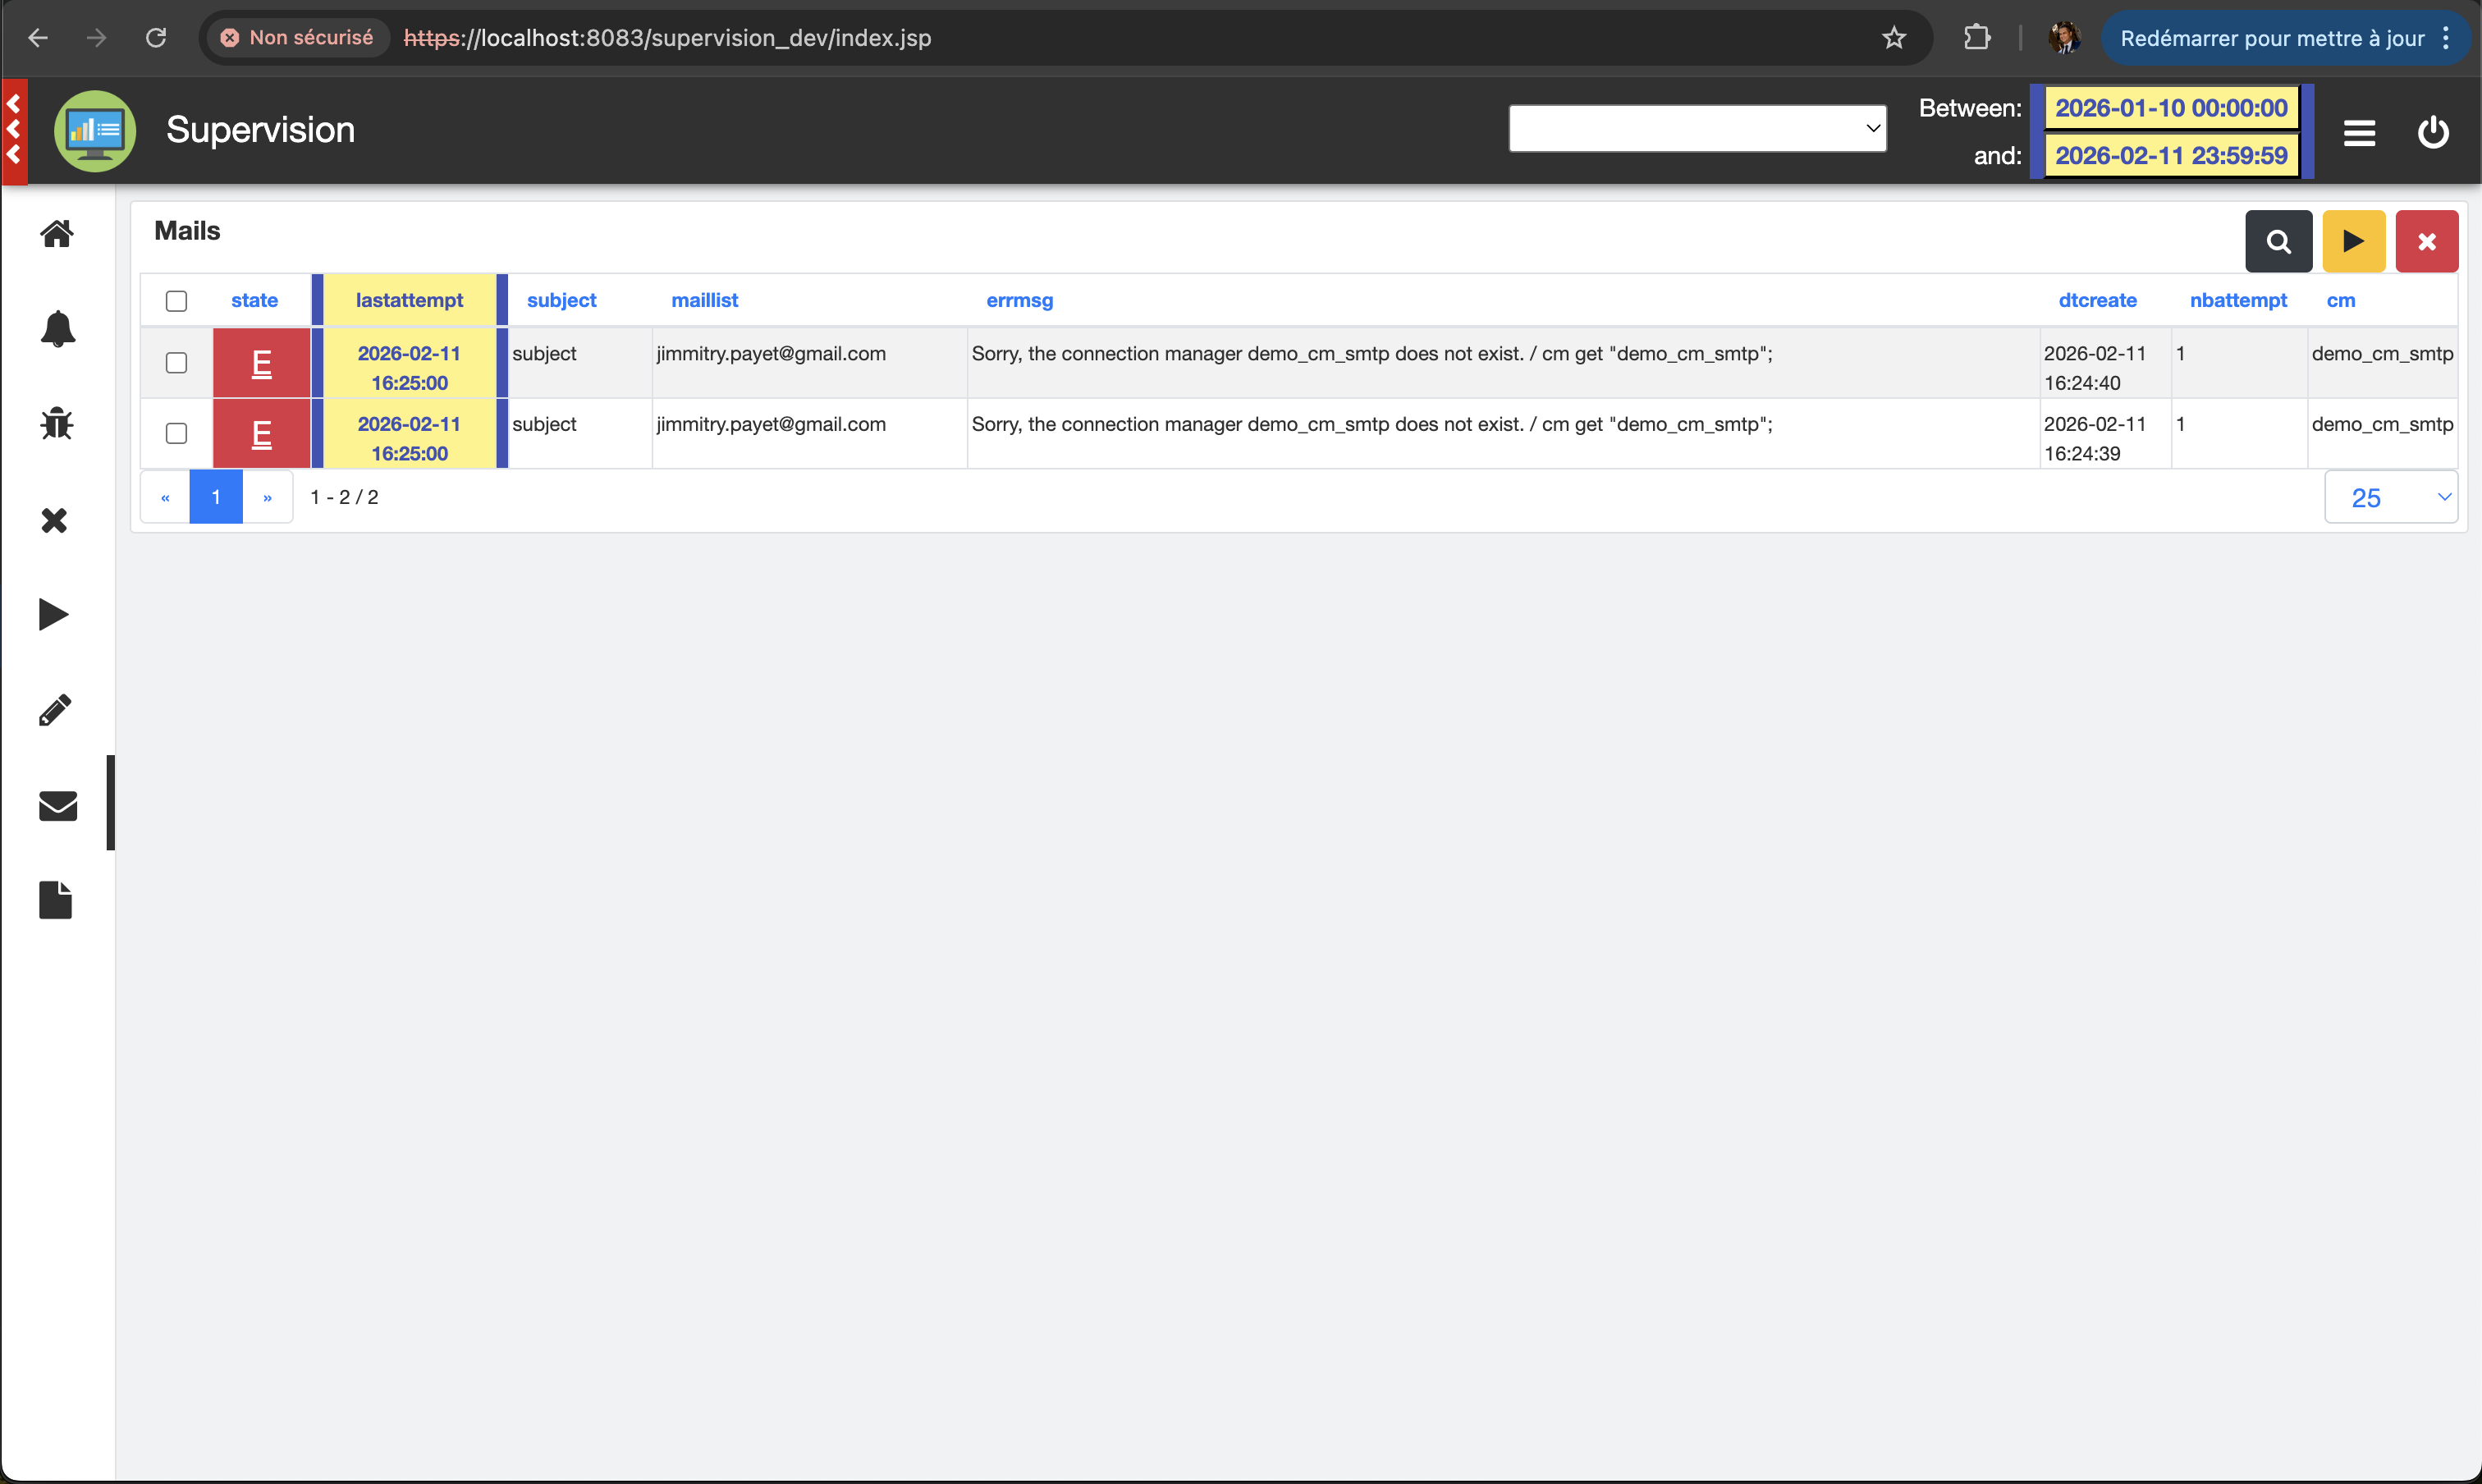The width and height of the screenshot is (2482, 1484).
Task: Open the bell alerts section
Action: (57, 328)
